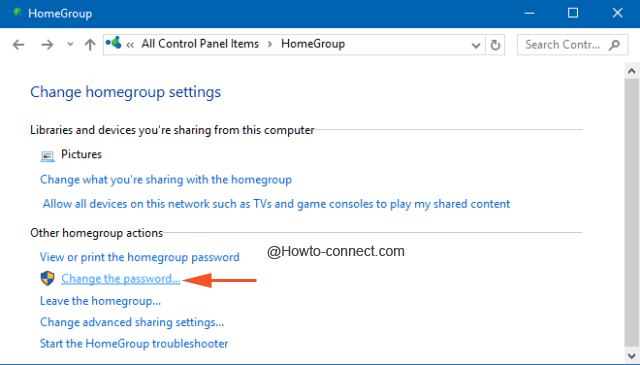
Task: Expand the breadcrumb arrow after All Control Panel Items
Action: (270, 44)
